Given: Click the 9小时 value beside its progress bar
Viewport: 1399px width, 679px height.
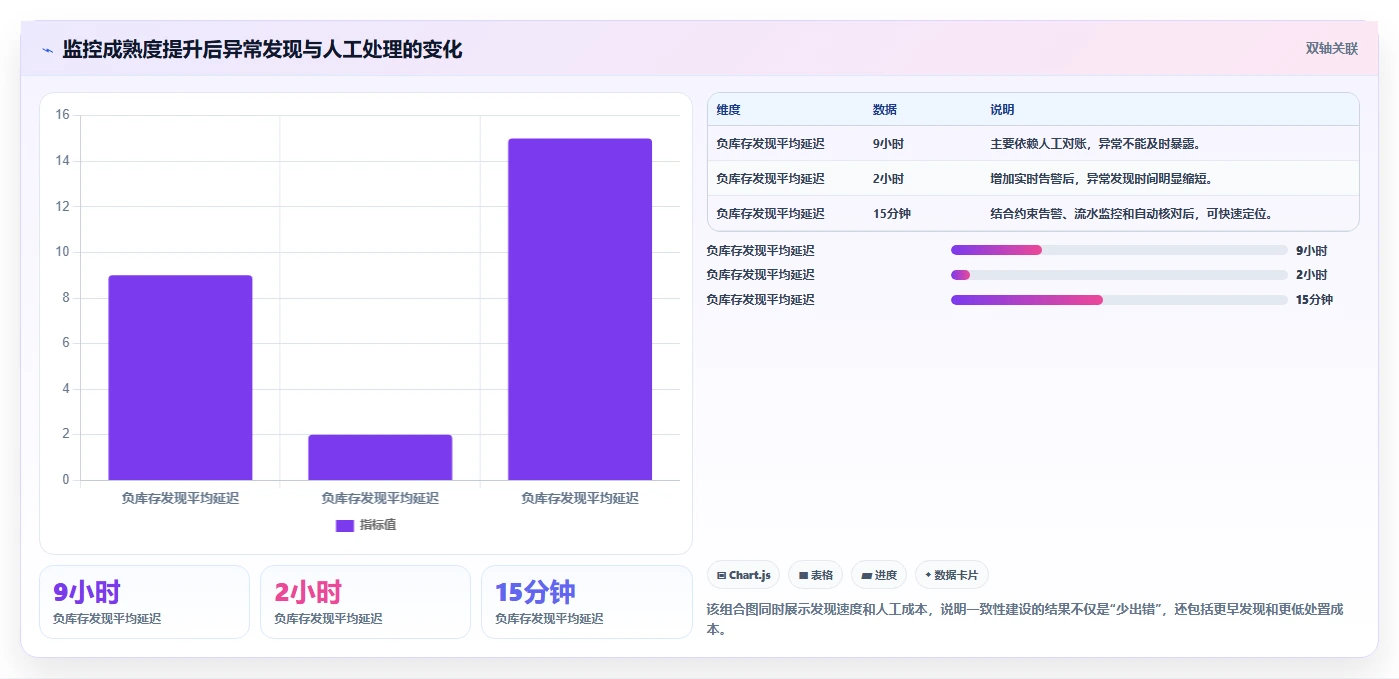Looking at the screenshot, I should click(x=1311, y=251).
